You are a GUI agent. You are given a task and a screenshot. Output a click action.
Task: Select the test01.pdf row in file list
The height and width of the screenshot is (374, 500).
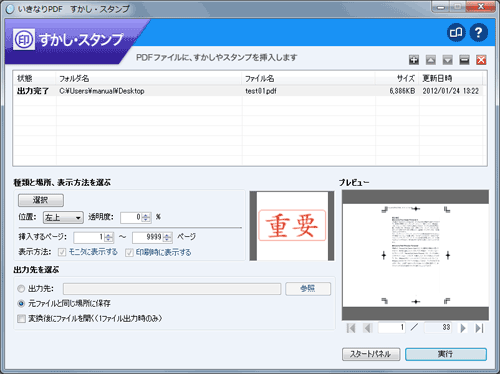[249, 91]
